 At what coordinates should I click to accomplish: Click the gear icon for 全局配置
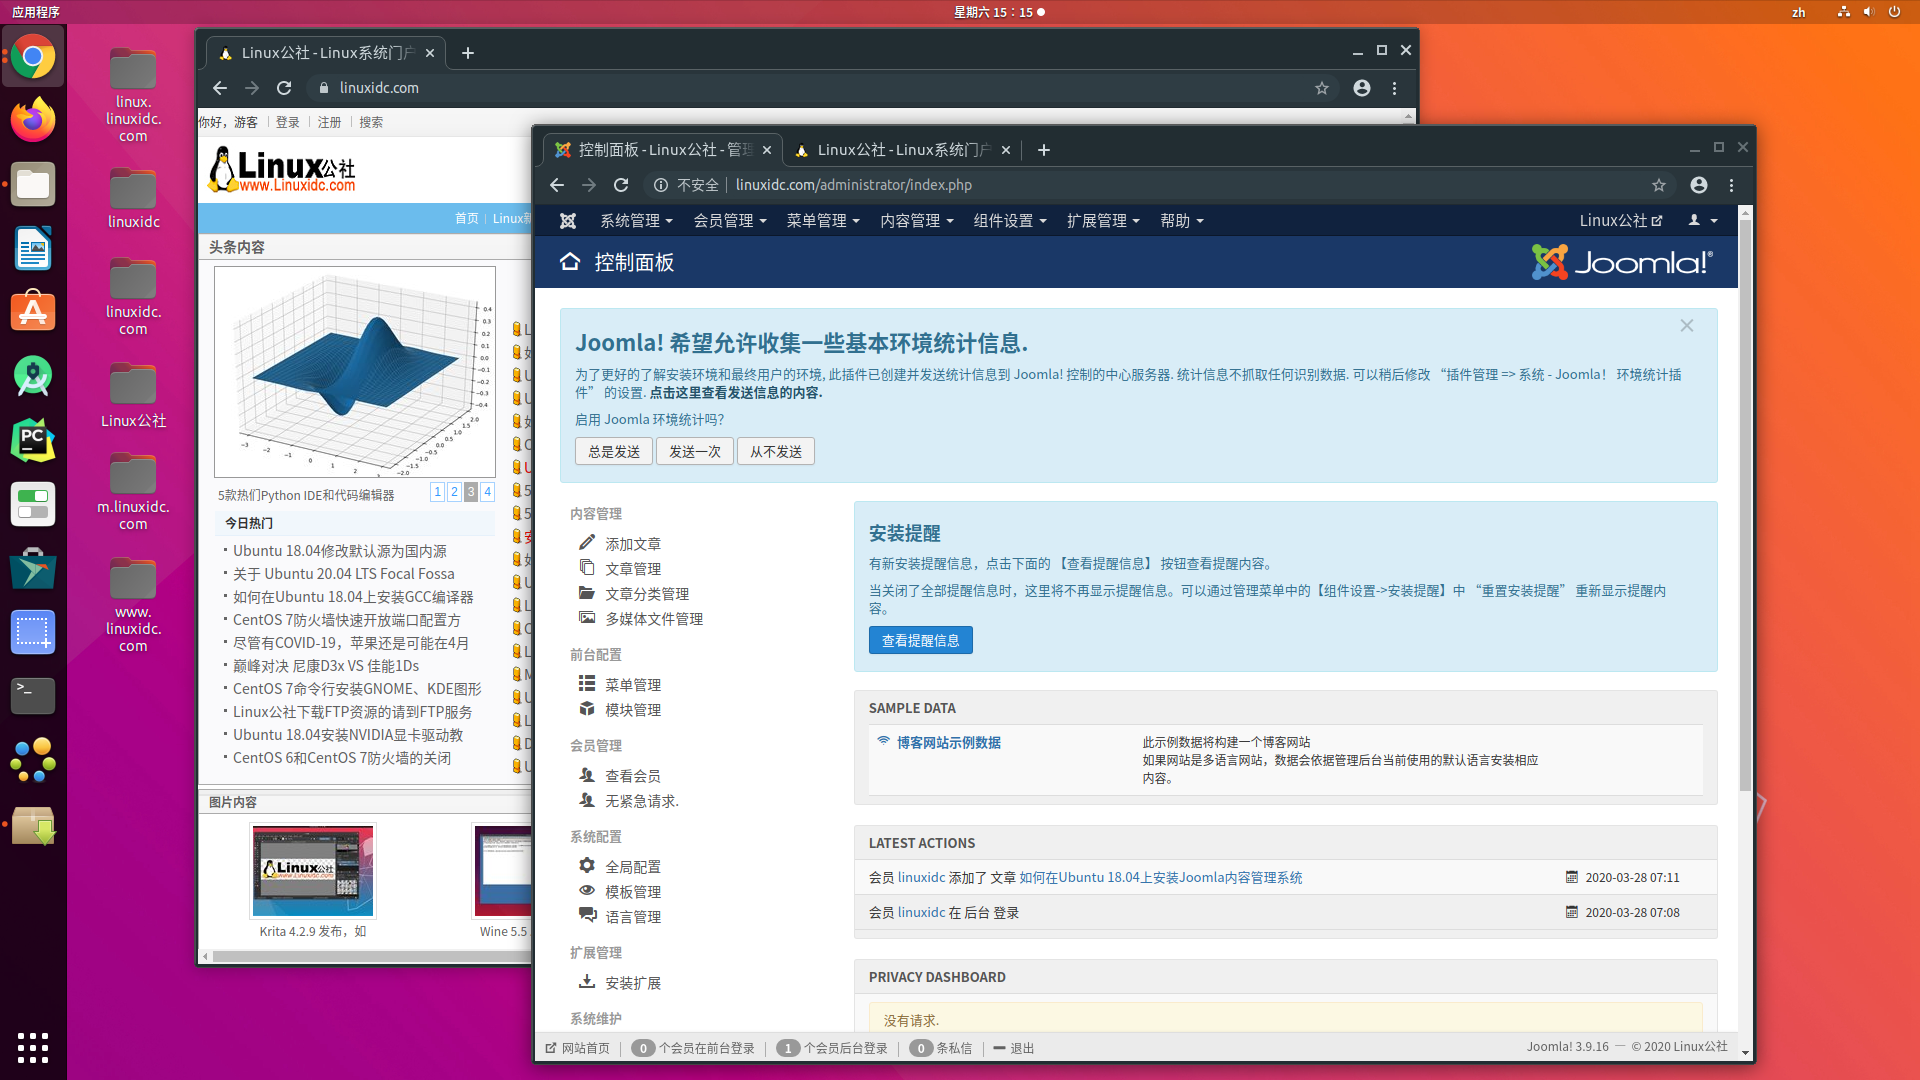pyautogui.click(x=587, y=865)
